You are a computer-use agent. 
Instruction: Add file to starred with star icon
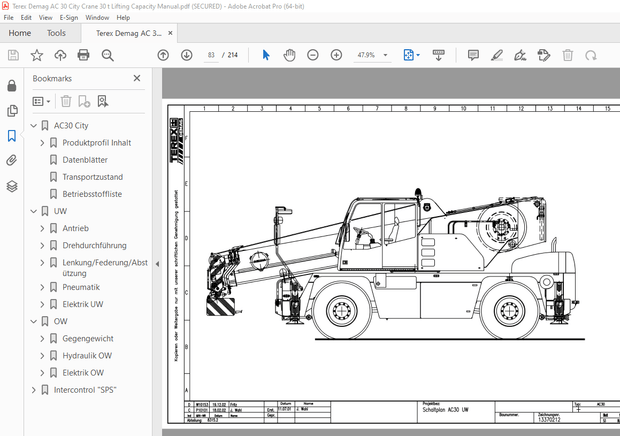37,55
